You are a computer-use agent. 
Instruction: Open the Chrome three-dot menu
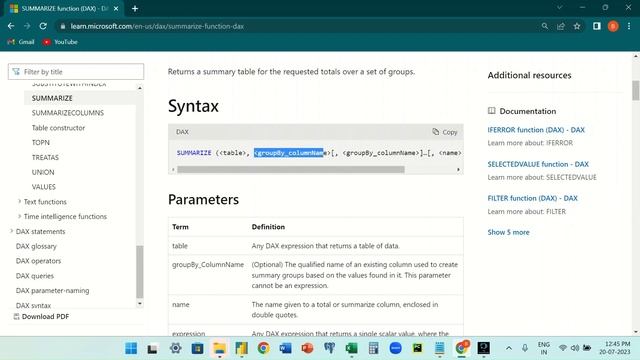coord(629,26)
